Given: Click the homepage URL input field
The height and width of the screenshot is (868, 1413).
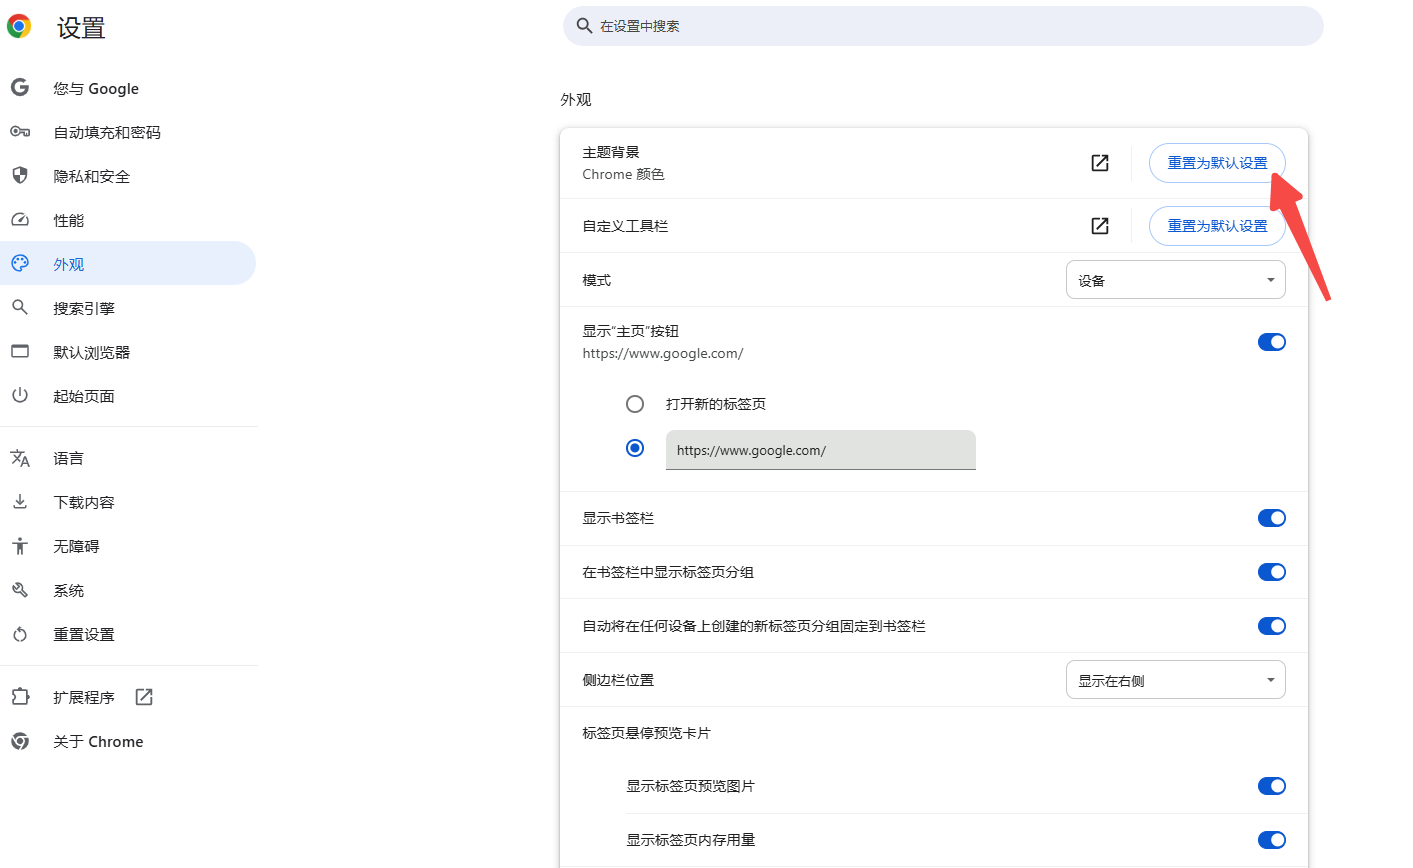Looking at the screenshot, I should pos(821,450).
